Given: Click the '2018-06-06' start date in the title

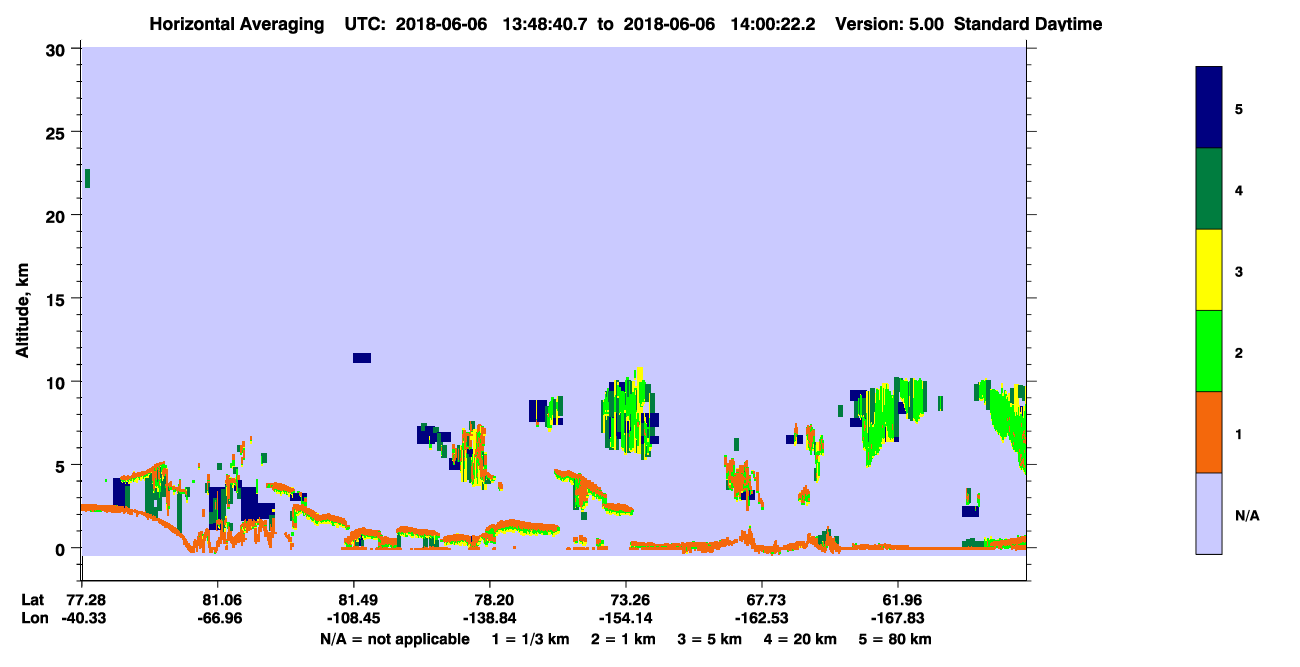Looking at the screenshot, I should pyautogui.click(x=442, y=24).
